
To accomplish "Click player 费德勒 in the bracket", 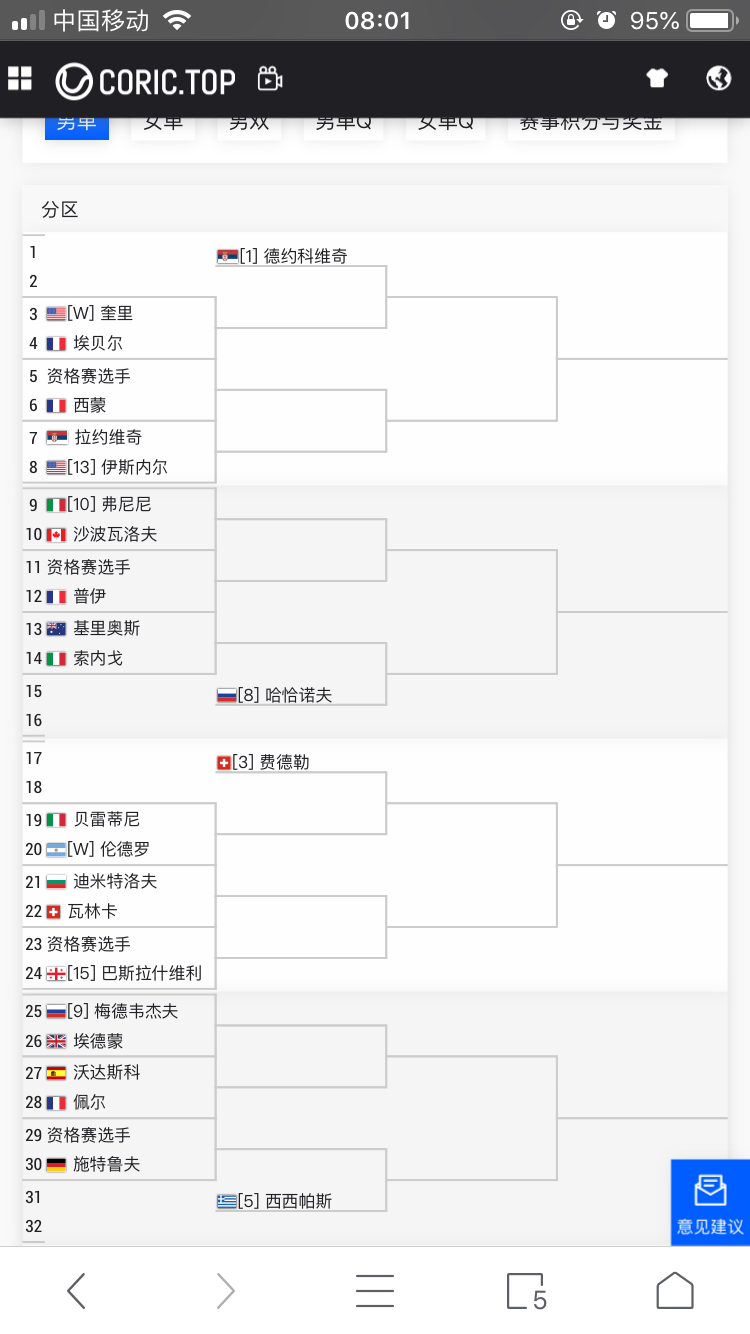I will (x=285, y=762).
